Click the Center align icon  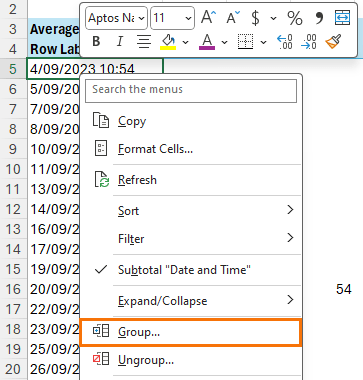tap(144, 42)
